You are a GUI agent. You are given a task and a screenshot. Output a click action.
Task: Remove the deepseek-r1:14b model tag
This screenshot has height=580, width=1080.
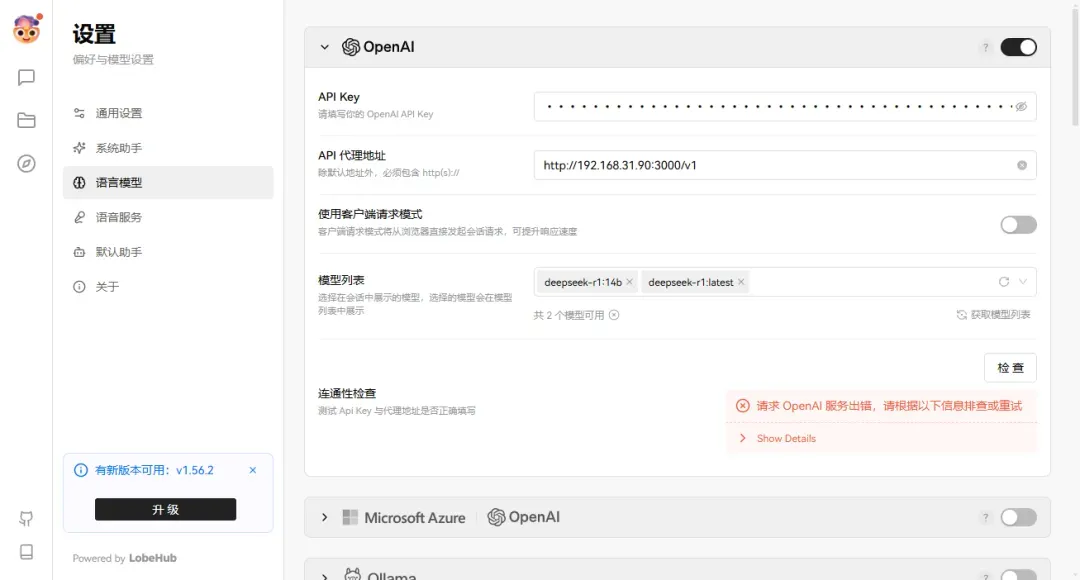[629, 282]
